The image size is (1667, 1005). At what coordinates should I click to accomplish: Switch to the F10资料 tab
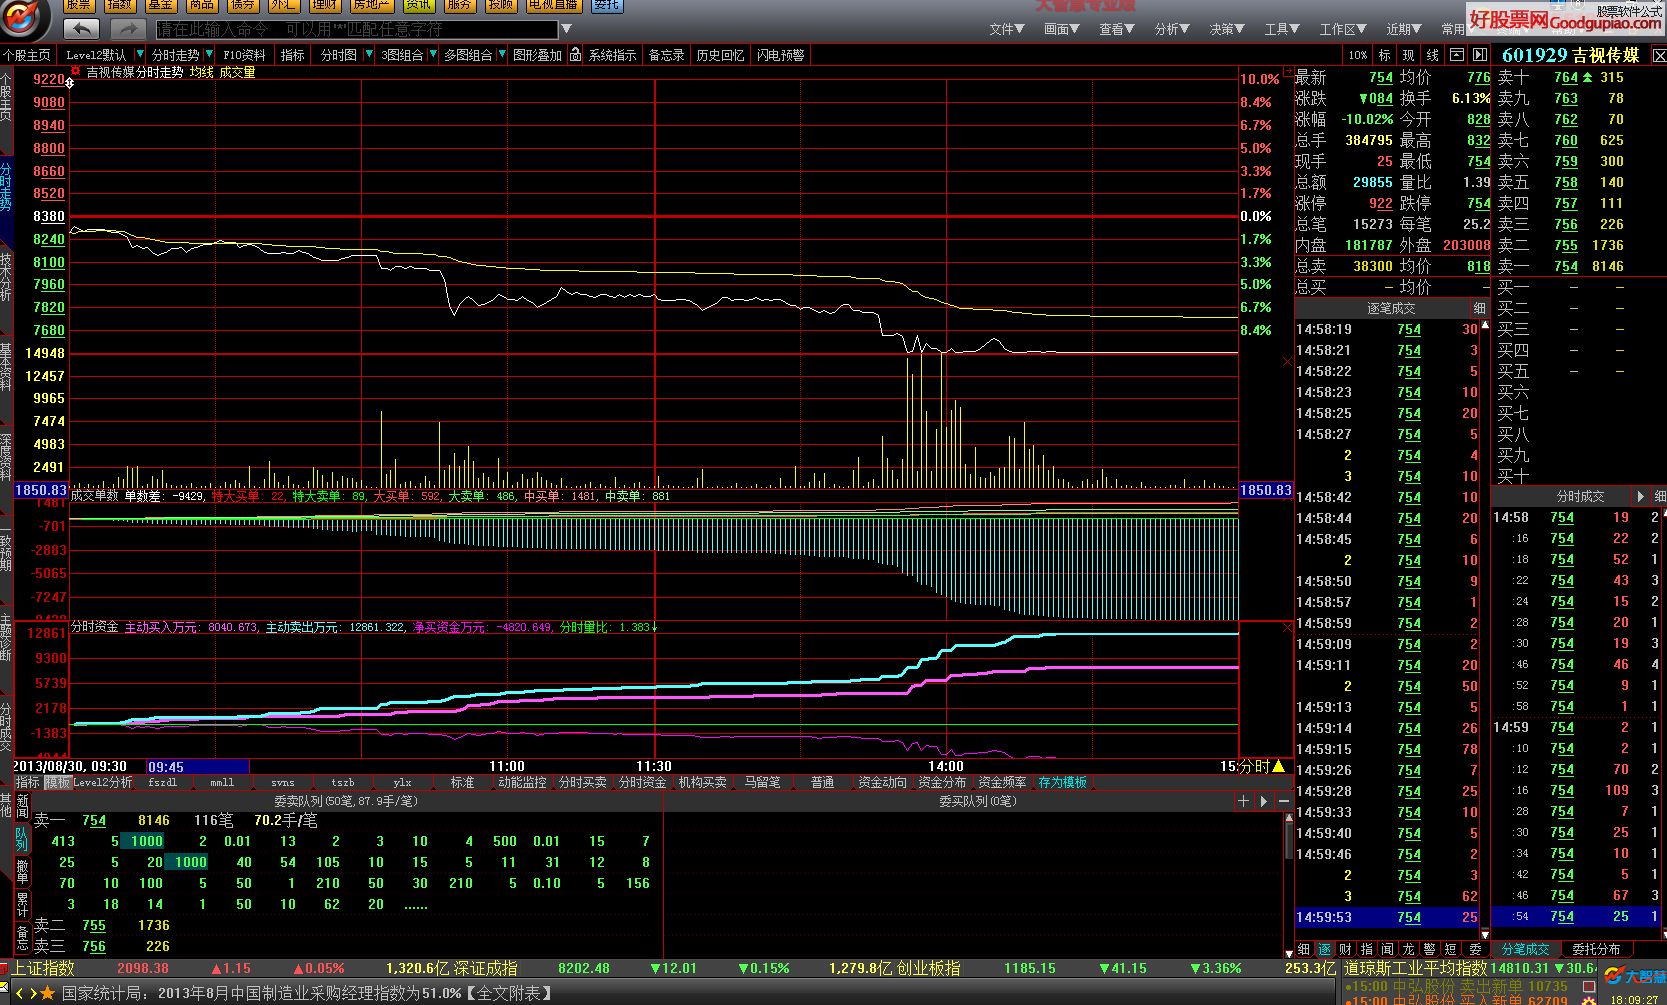(x=245, y=55)
